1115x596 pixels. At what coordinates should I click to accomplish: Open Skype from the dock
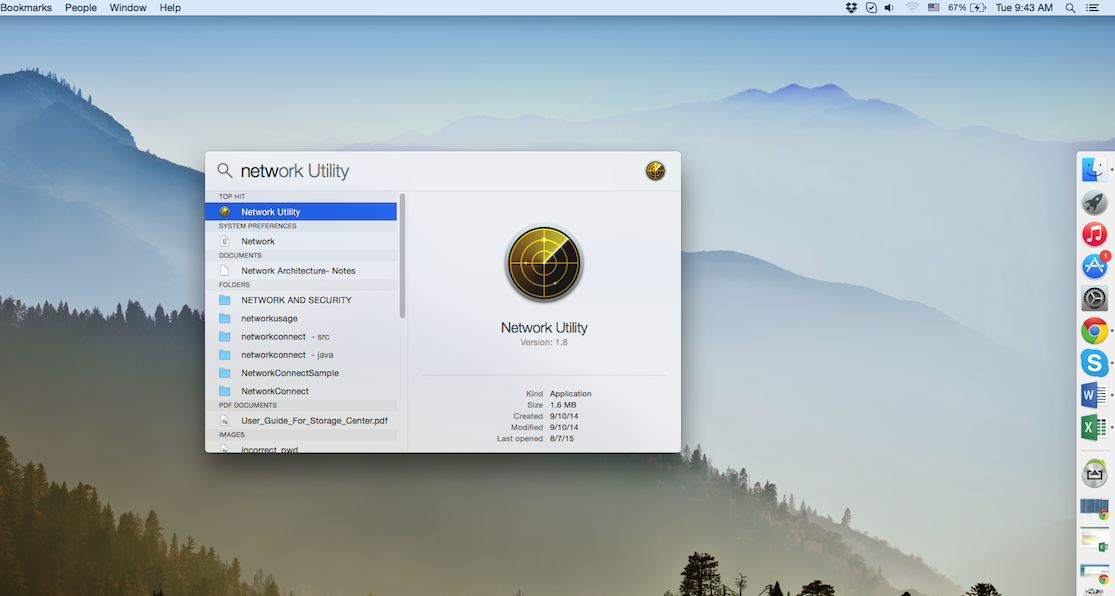coord(1094,363)
